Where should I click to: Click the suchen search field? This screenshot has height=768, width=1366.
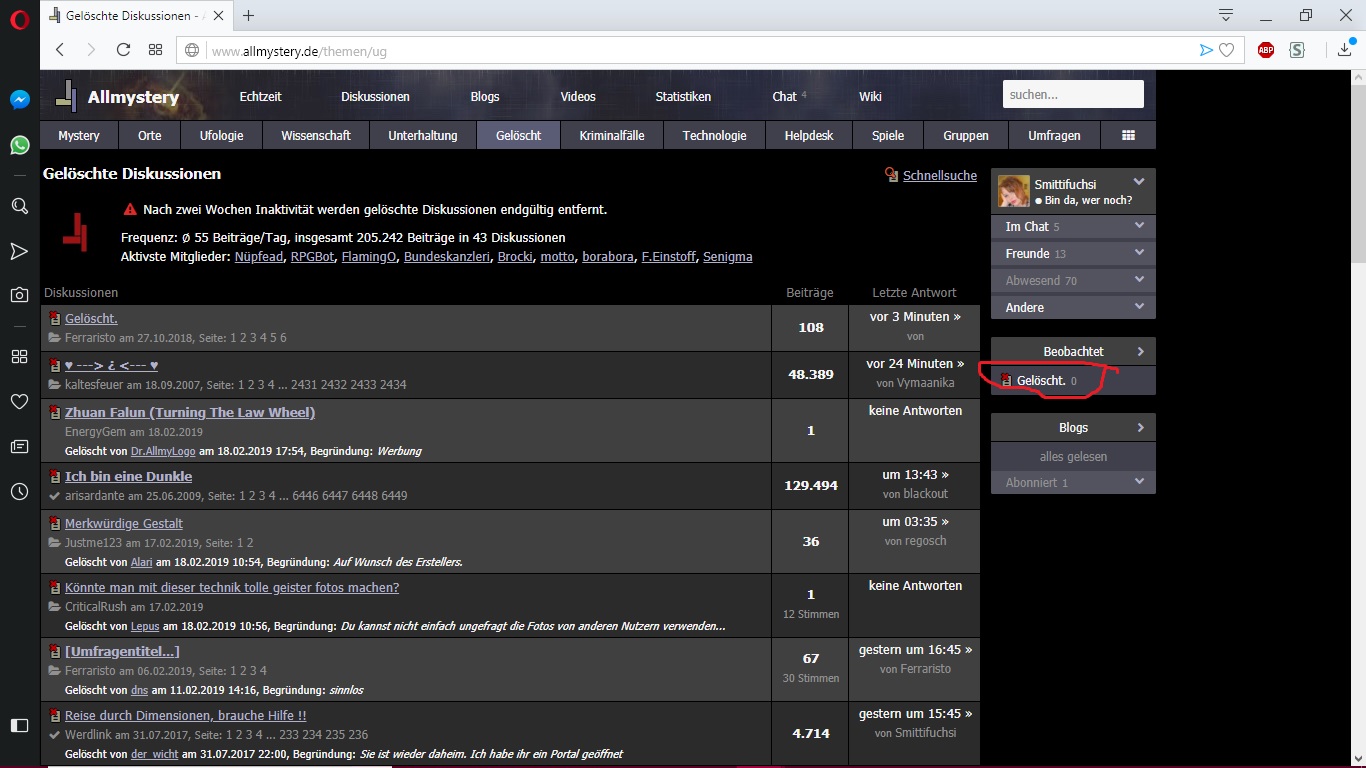click(x=1073, y=94)
